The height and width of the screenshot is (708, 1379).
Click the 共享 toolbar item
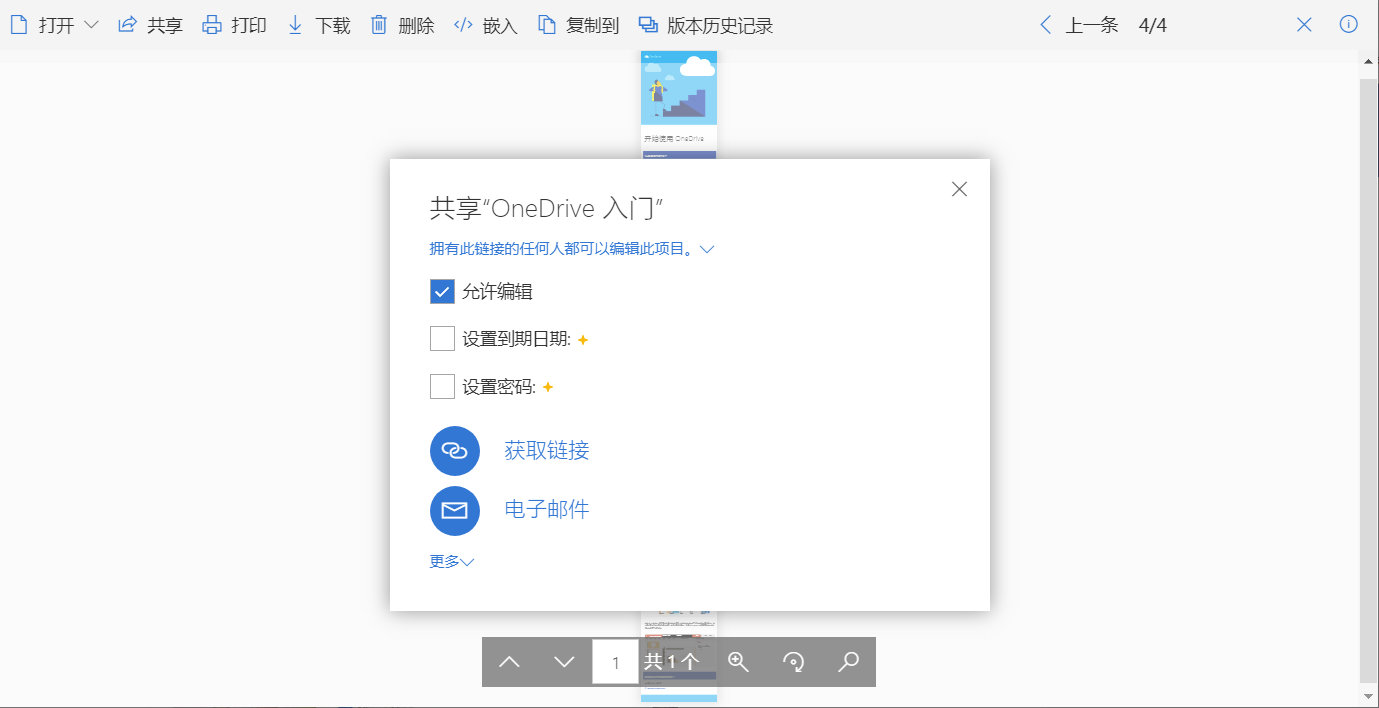(x=150, y=24)
